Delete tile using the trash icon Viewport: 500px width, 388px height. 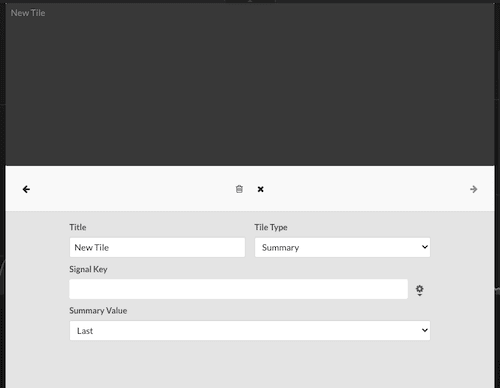point(239,189)
